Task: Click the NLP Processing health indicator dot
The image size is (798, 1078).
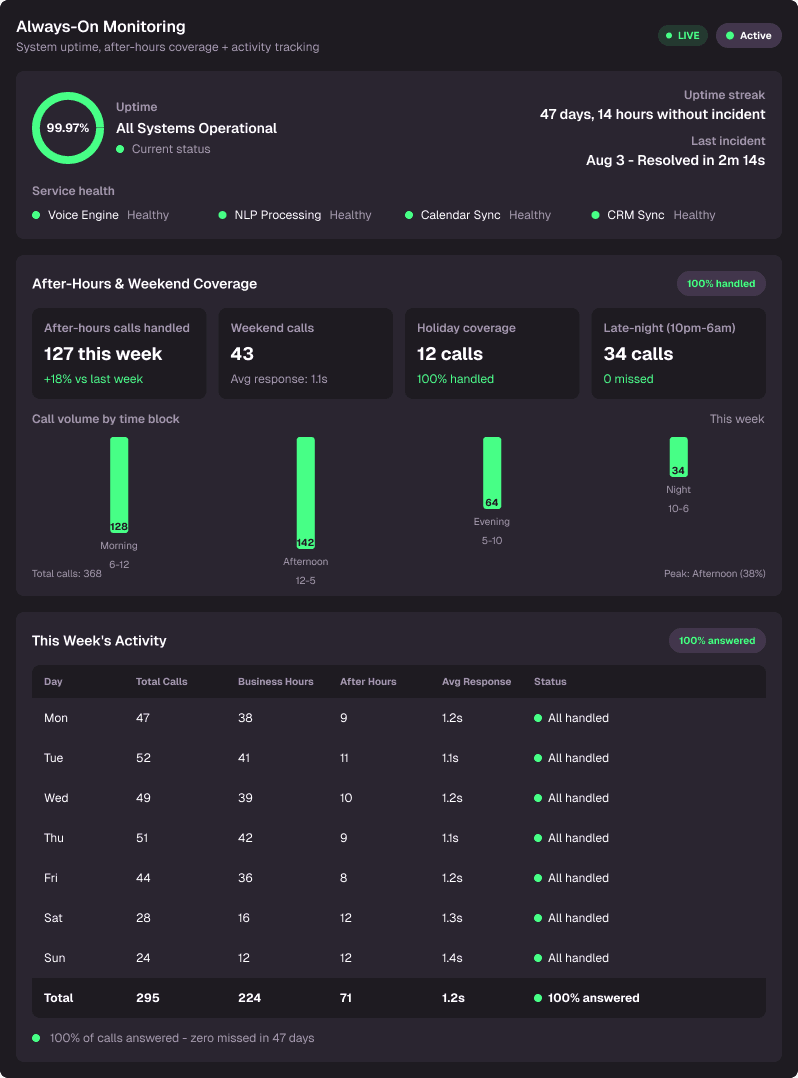Action: pyautogui.click(x=223, y=215)
